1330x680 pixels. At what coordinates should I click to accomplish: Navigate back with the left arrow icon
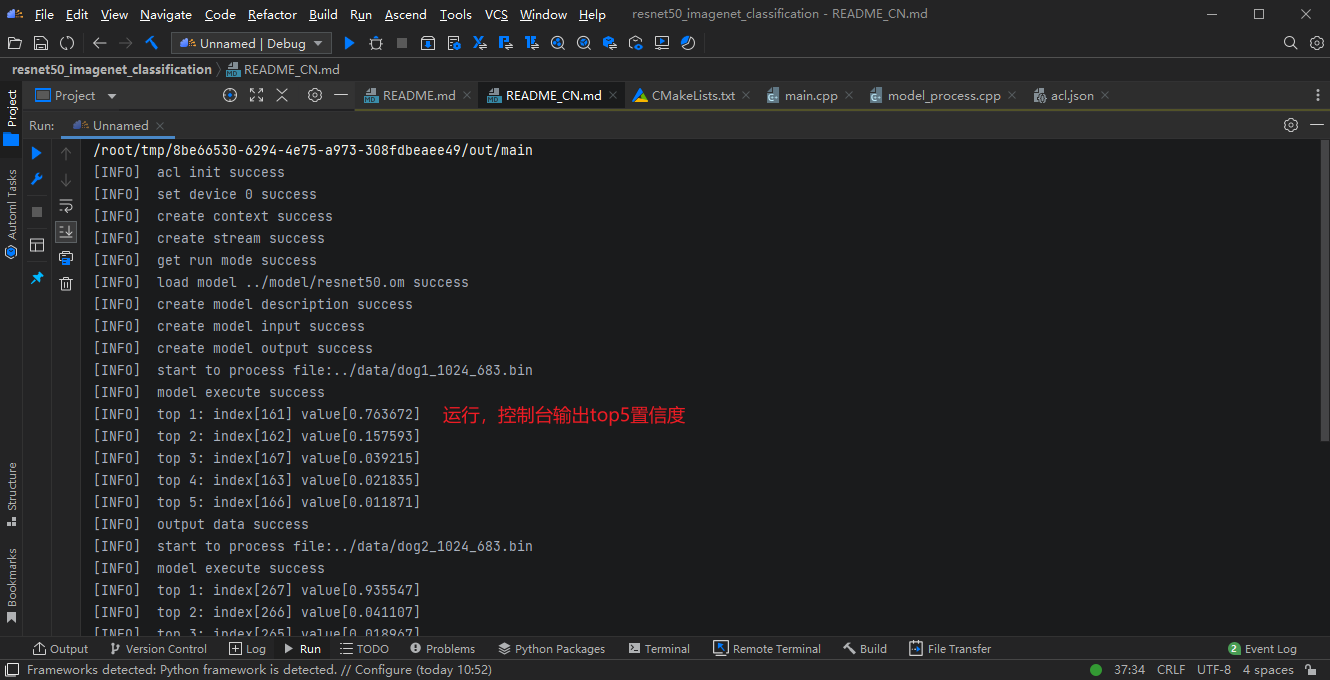coord(99,43)
